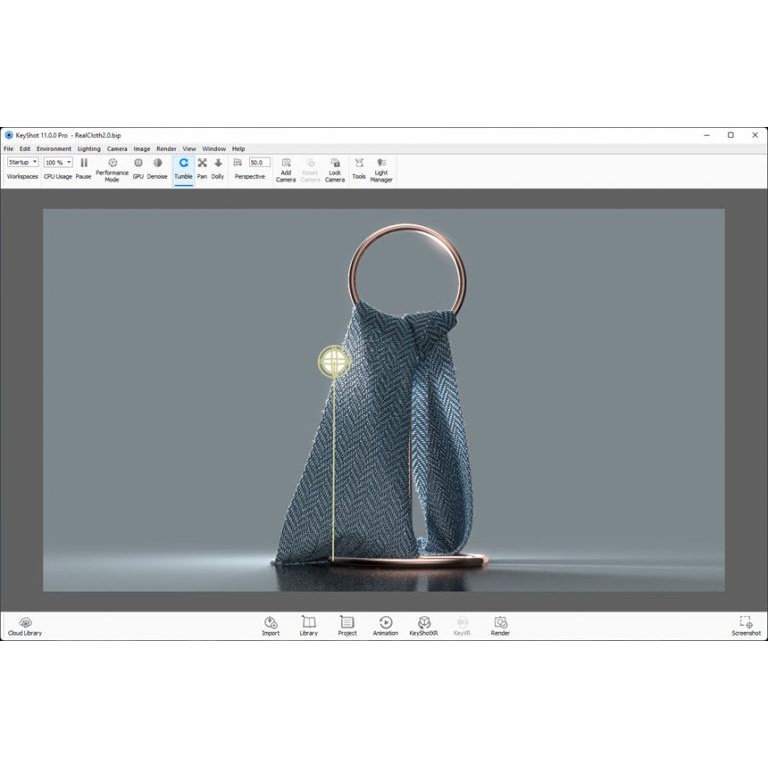
Task: Select the Tumble camera tool
Action: click(x=183, y=163)
